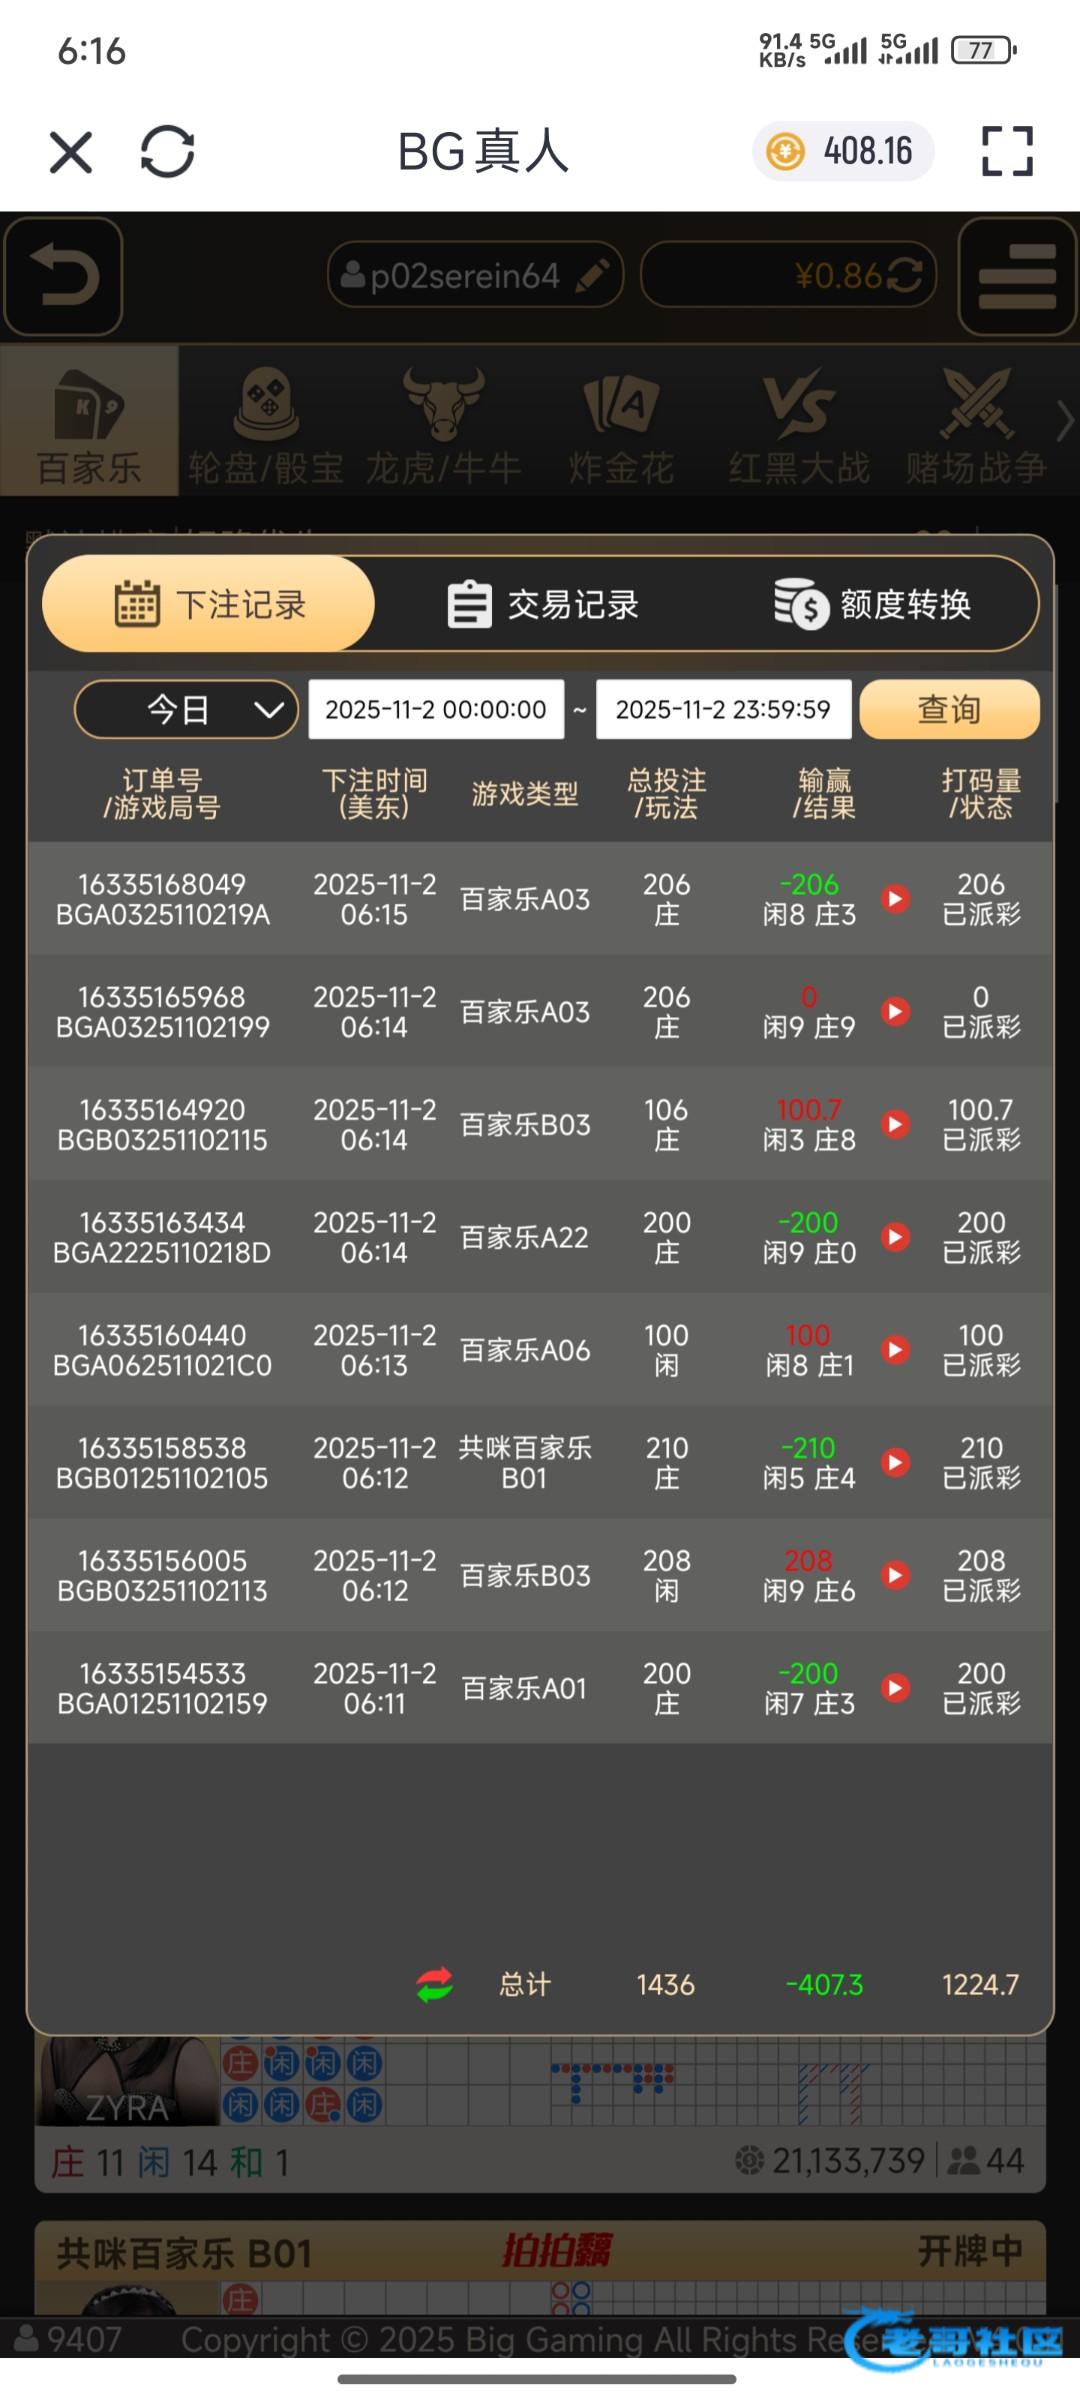Edit the start date field
The image size is (1080, 2400).
[x=436, y=709]
